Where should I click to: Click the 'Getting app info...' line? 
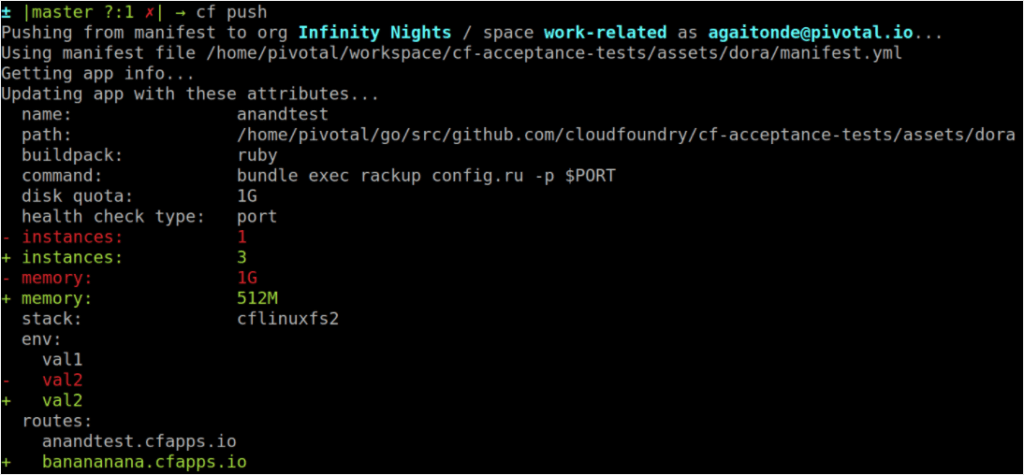97,74
